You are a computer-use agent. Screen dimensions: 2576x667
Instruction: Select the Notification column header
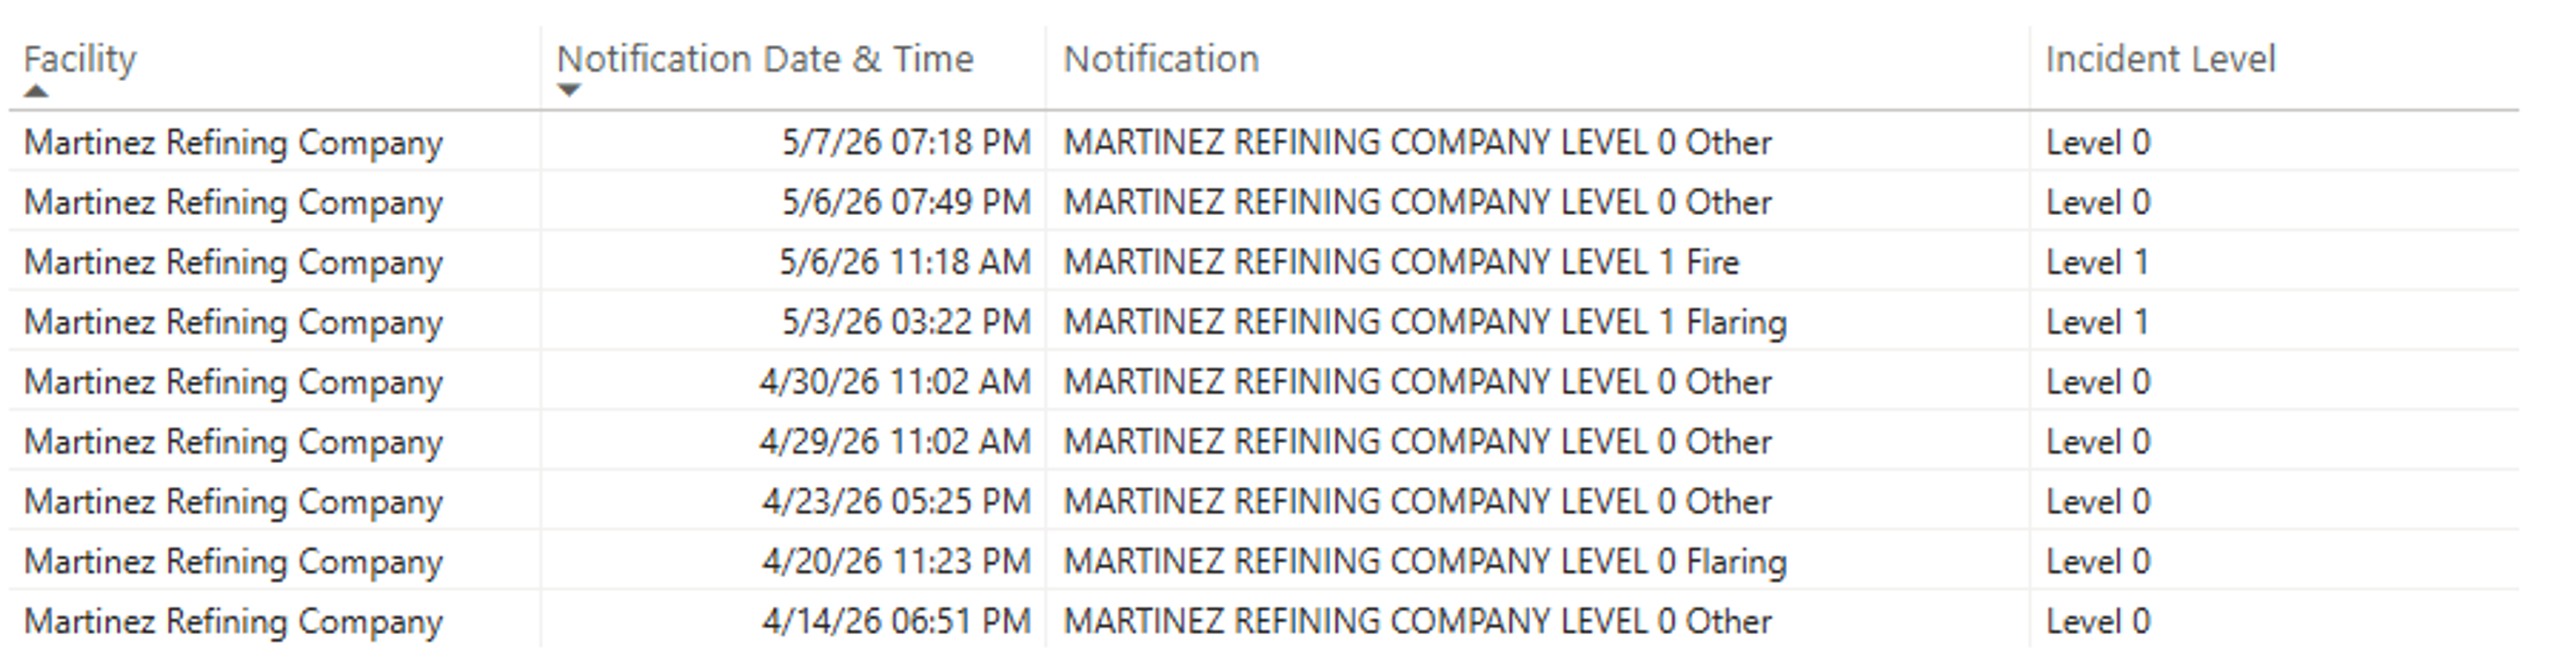(1161, 59)
